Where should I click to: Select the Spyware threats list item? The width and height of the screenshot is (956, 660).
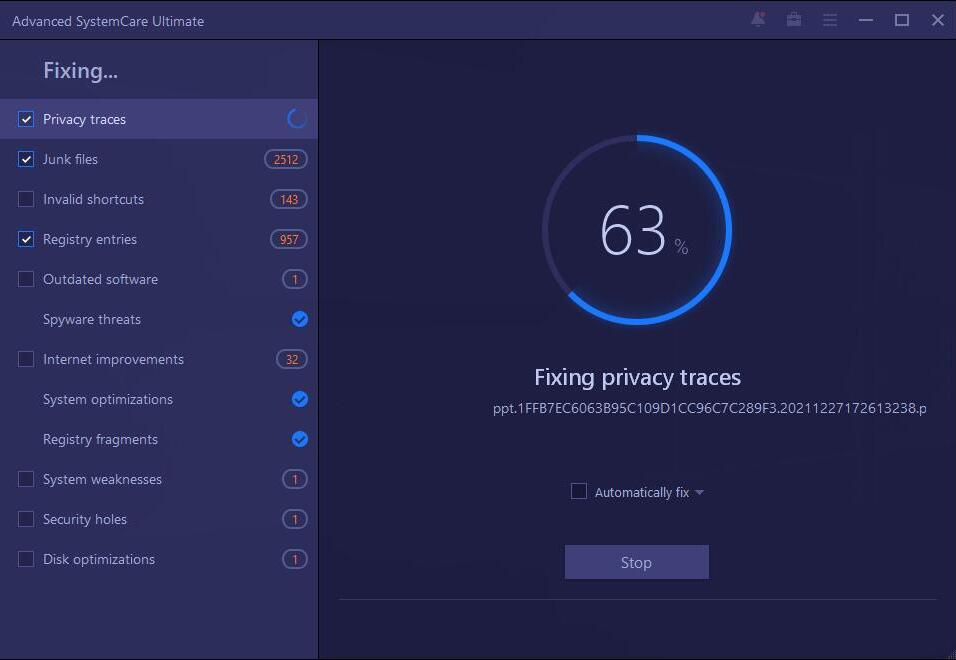(159, 319)
